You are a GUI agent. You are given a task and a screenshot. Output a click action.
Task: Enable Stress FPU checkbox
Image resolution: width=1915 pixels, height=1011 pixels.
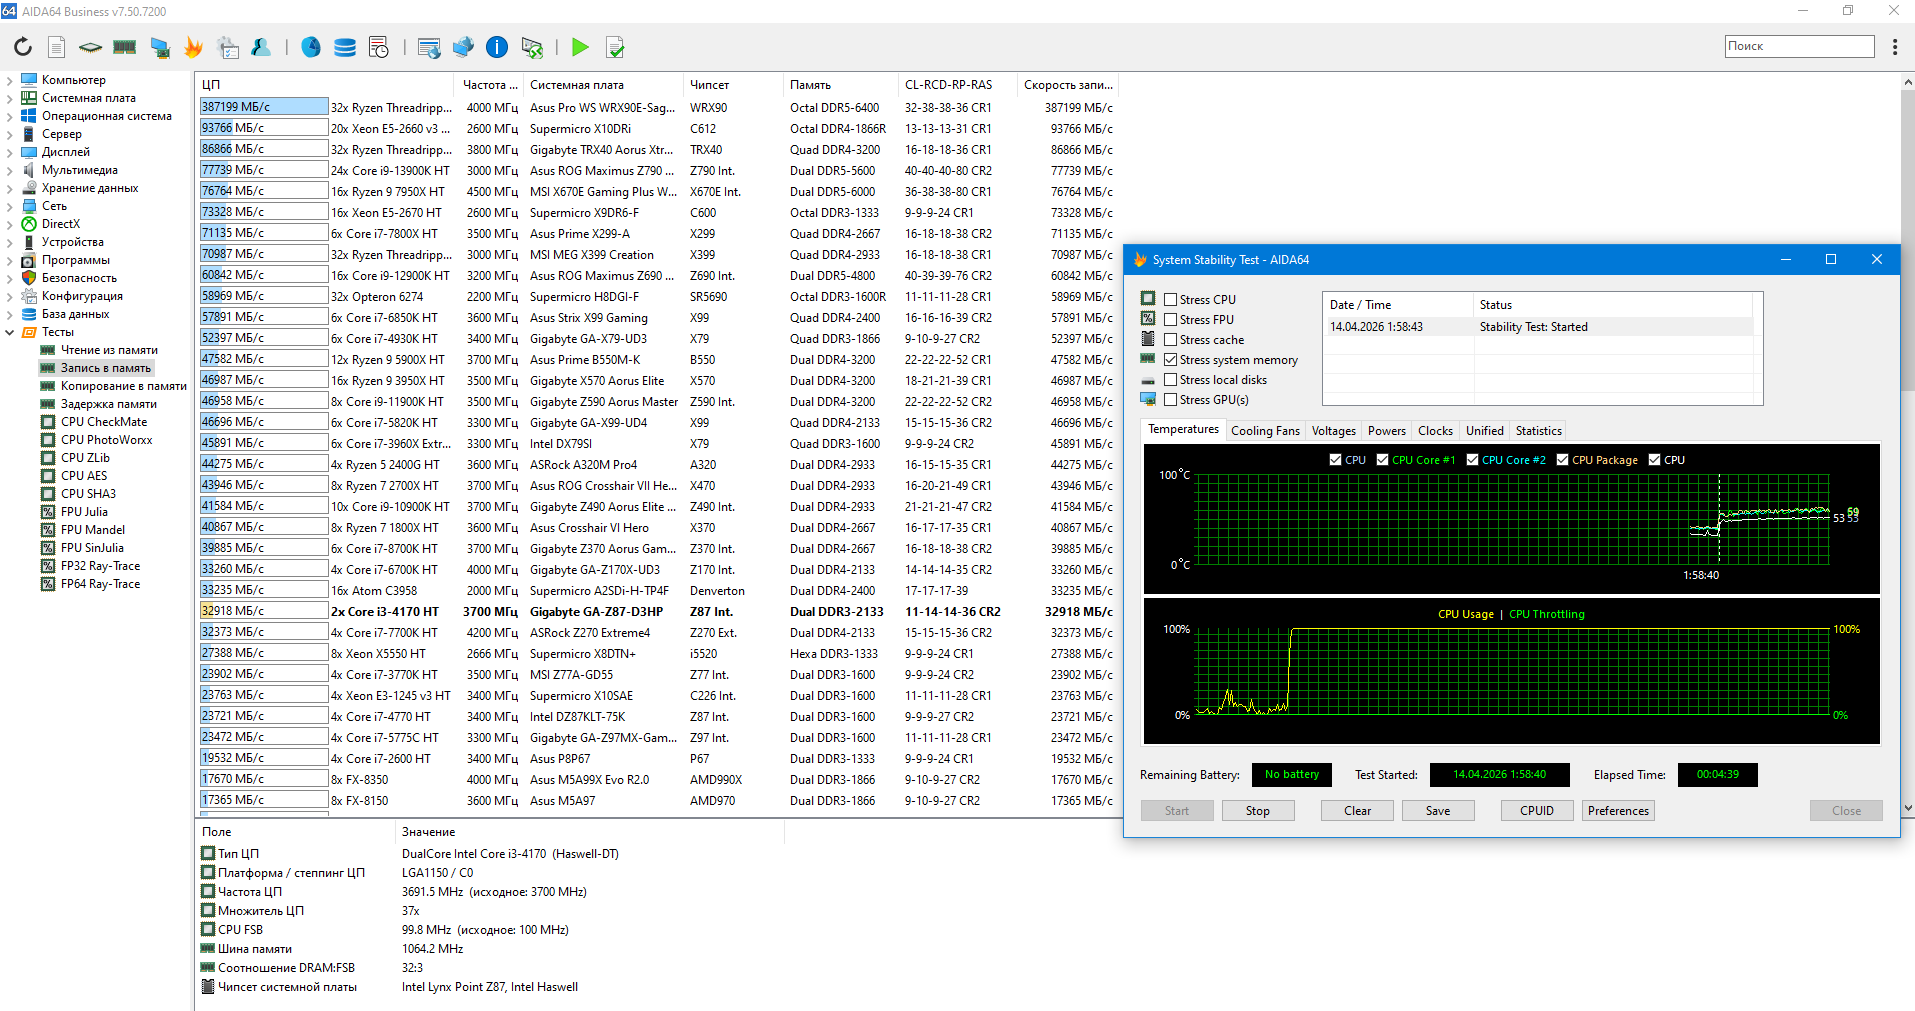(x=1170, y=320)
